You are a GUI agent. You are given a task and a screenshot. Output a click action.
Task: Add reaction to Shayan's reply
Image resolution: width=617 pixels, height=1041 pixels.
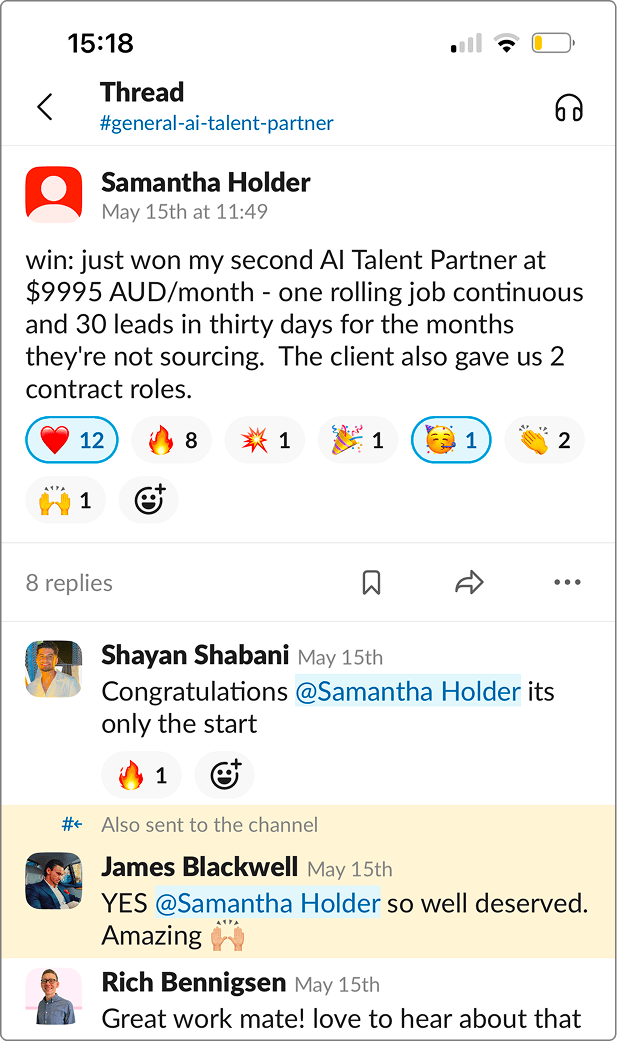[x=224, y=774]
